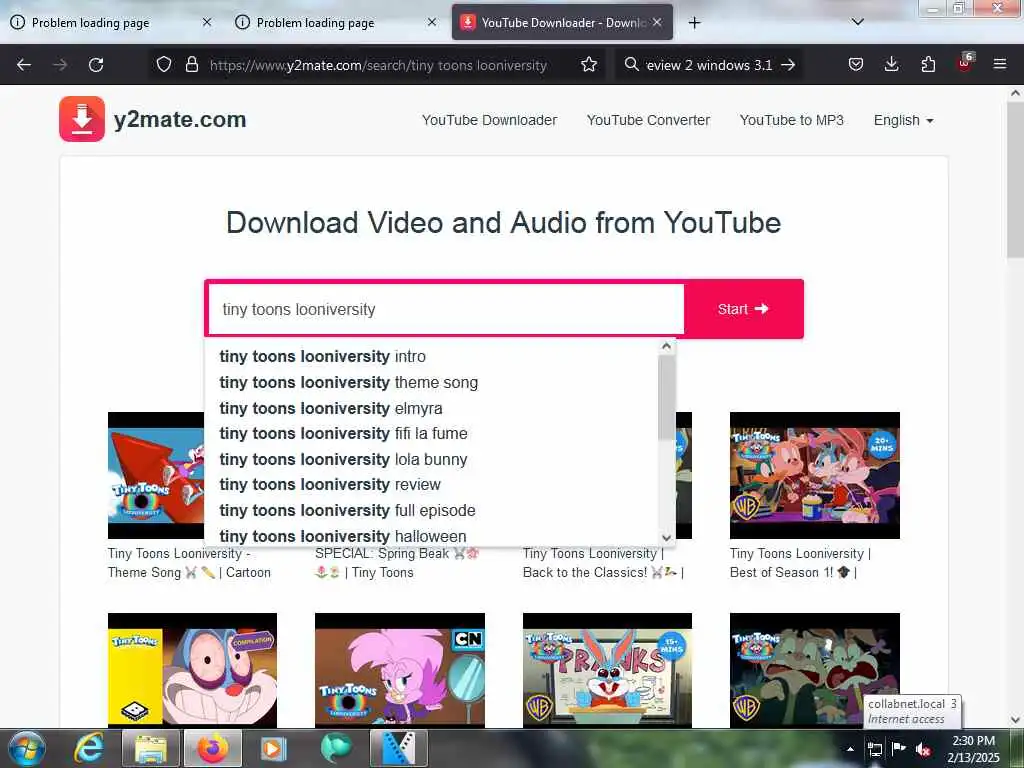The image size is (1024, 768).
Task: Open the uBlock extension icon with badge
Action: [965, 63]
